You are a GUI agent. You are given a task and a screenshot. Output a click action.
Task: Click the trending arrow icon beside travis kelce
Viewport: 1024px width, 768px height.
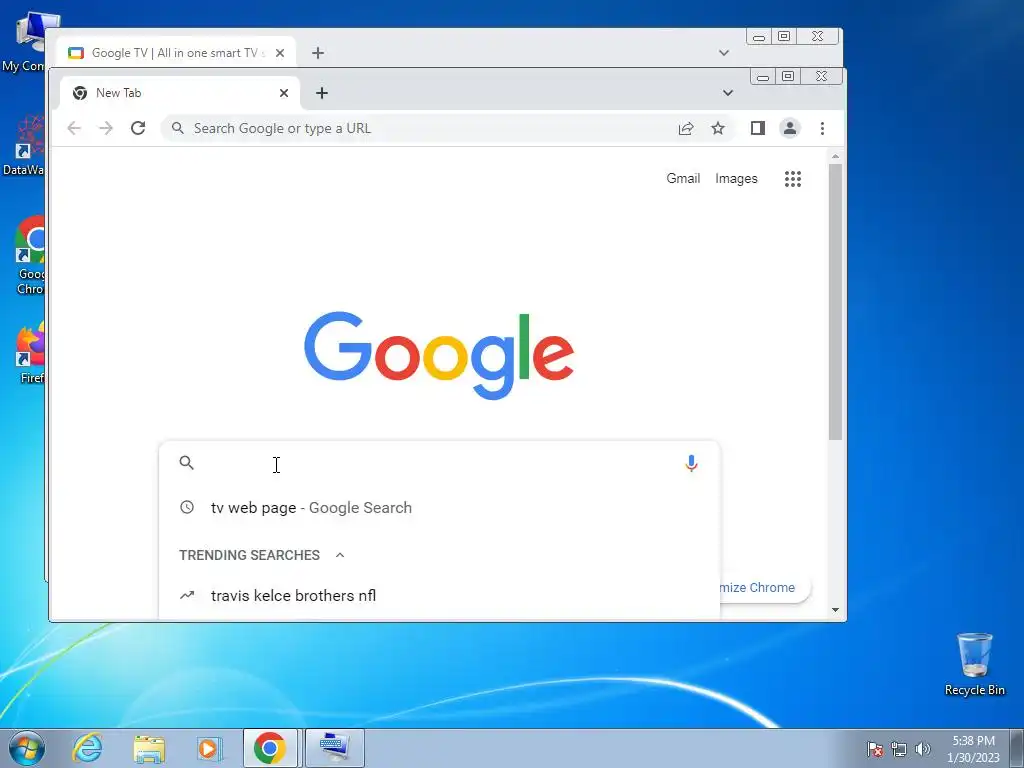pyautogui.click(x=187, y=595)
